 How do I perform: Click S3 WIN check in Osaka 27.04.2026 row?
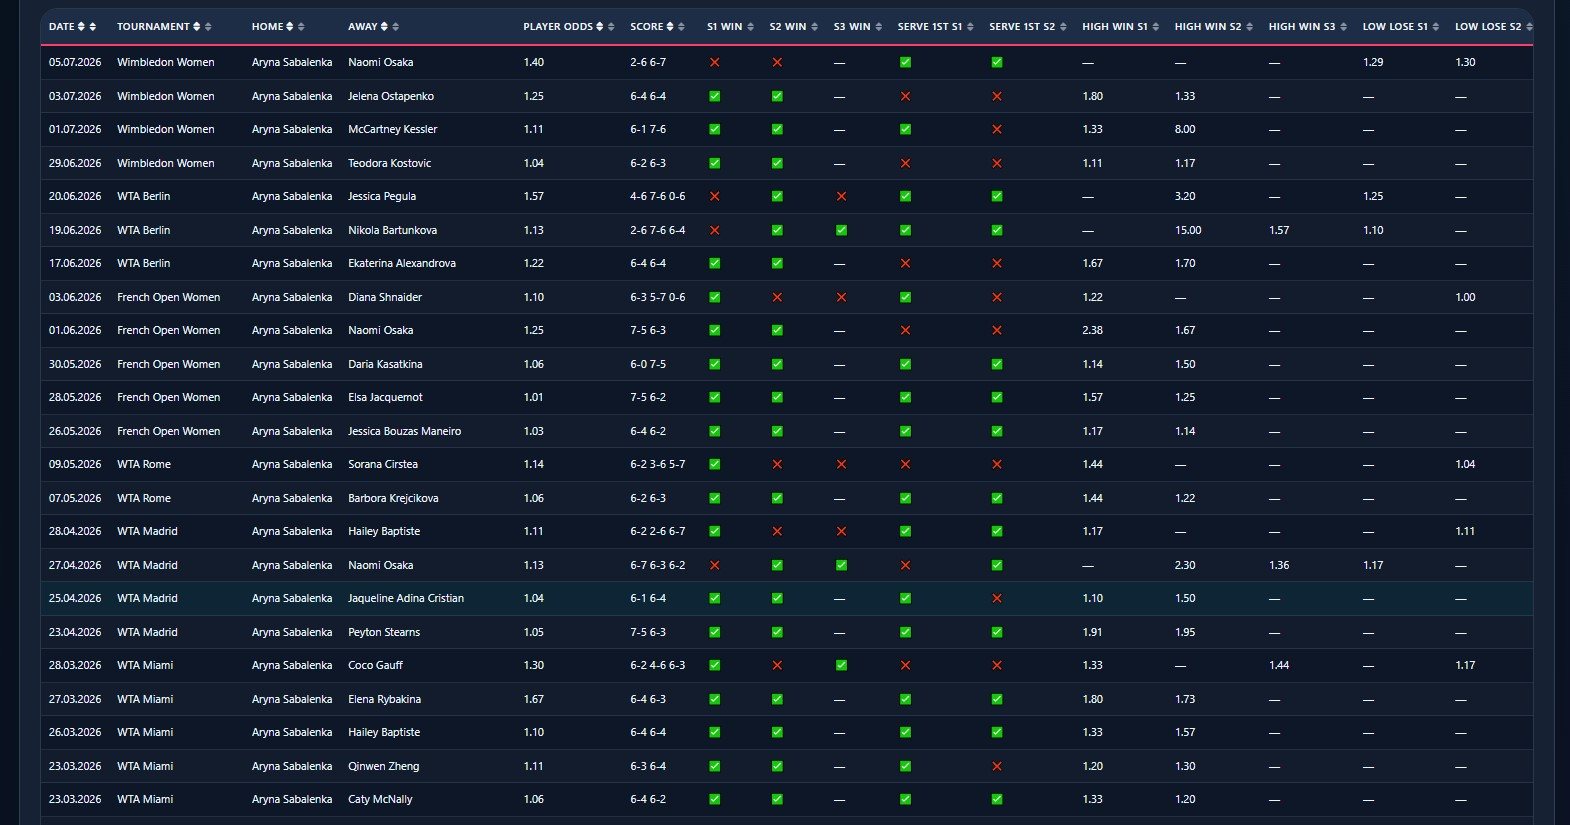(841, 565)
